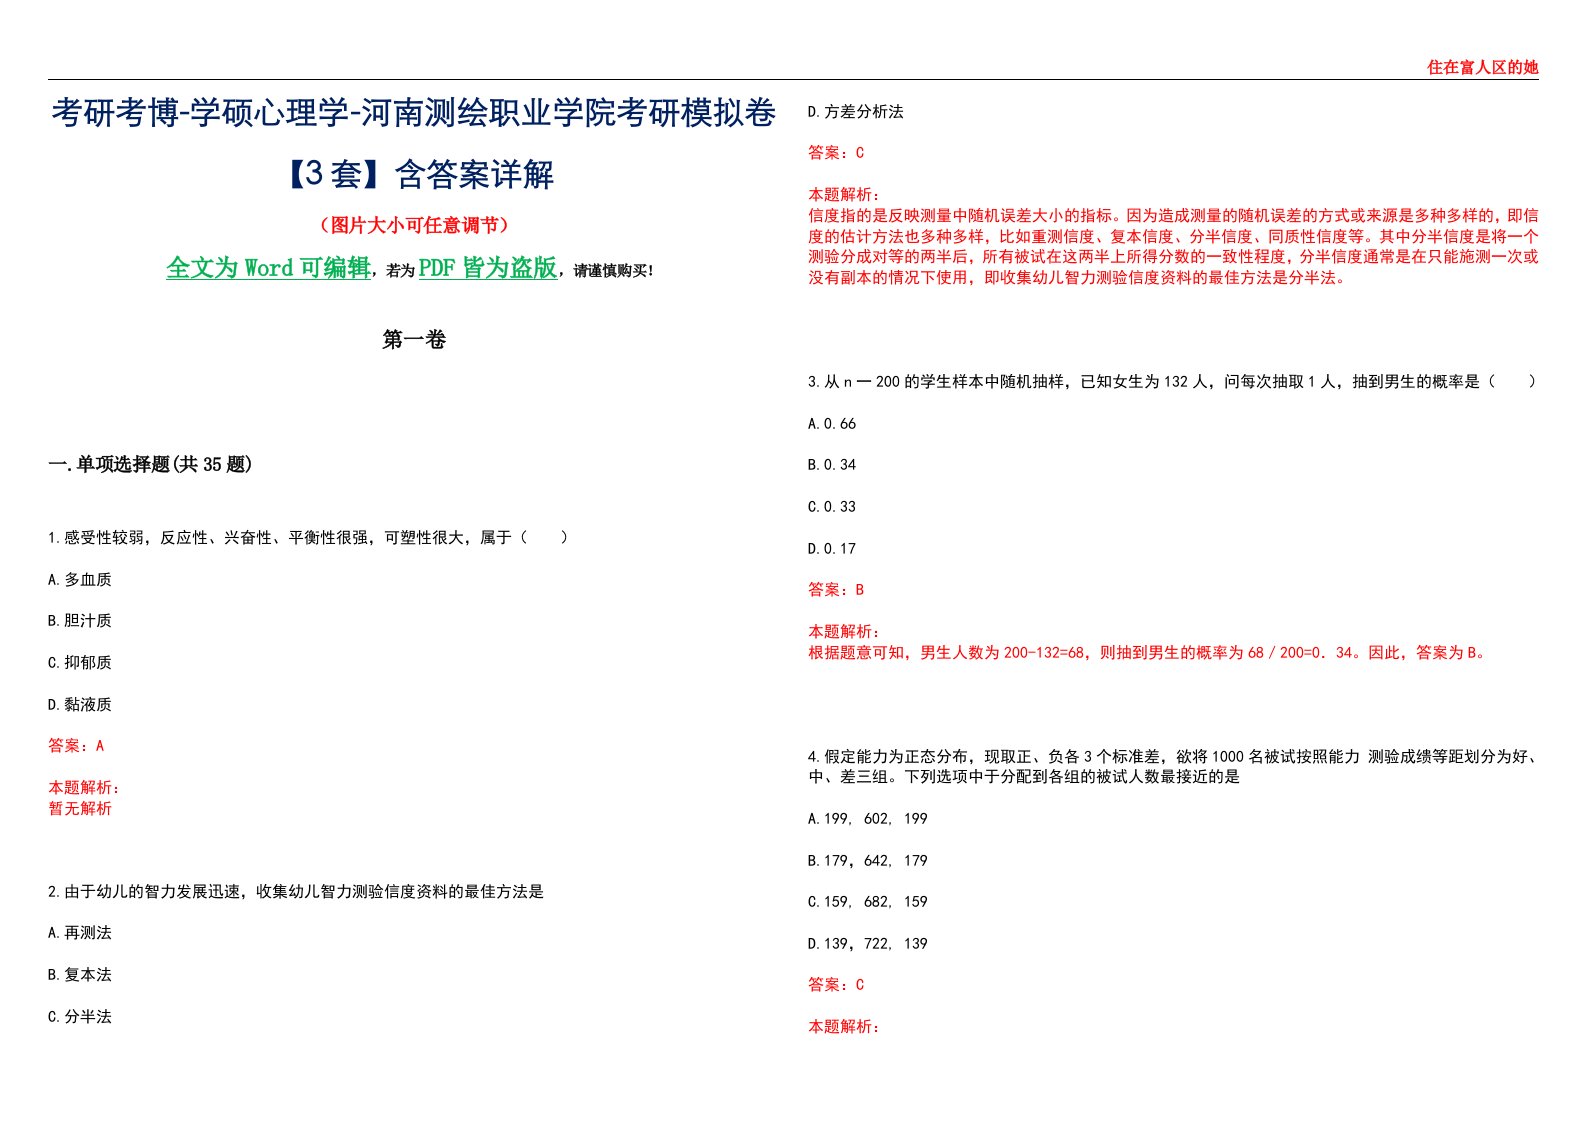Click 本题解析: label above 根据题意可知
The width and height of the screenshot is (1587, 1122).
pyautogui.click(x=844, y=632)
